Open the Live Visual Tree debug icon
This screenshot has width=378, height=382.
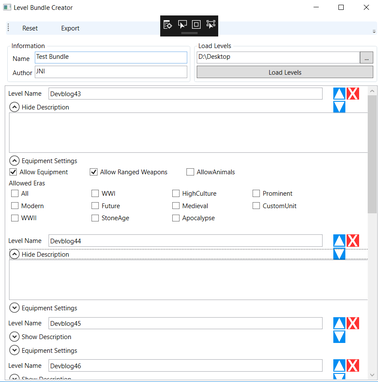168,24
